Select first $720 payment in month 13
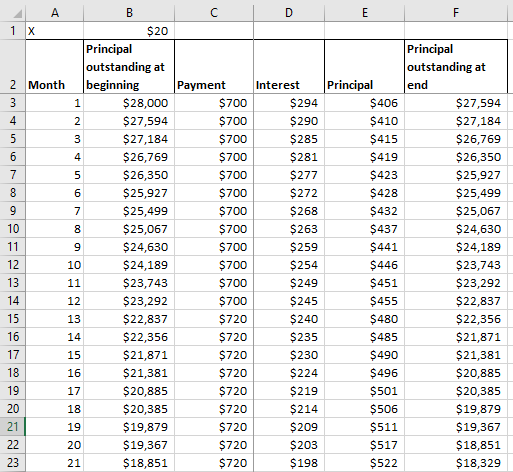This screenshot has height=472, width=513. pos(214,319)
